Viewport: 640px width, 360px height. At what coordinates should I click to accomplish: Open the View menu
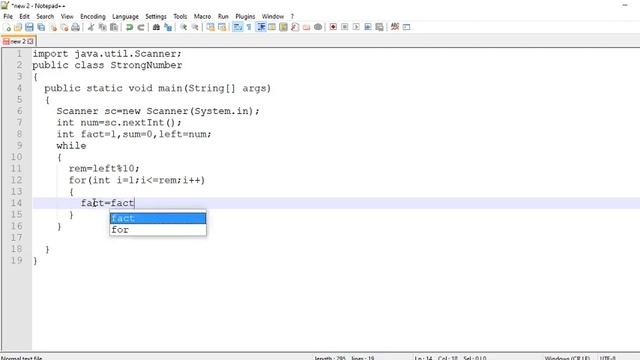point(67,16)
